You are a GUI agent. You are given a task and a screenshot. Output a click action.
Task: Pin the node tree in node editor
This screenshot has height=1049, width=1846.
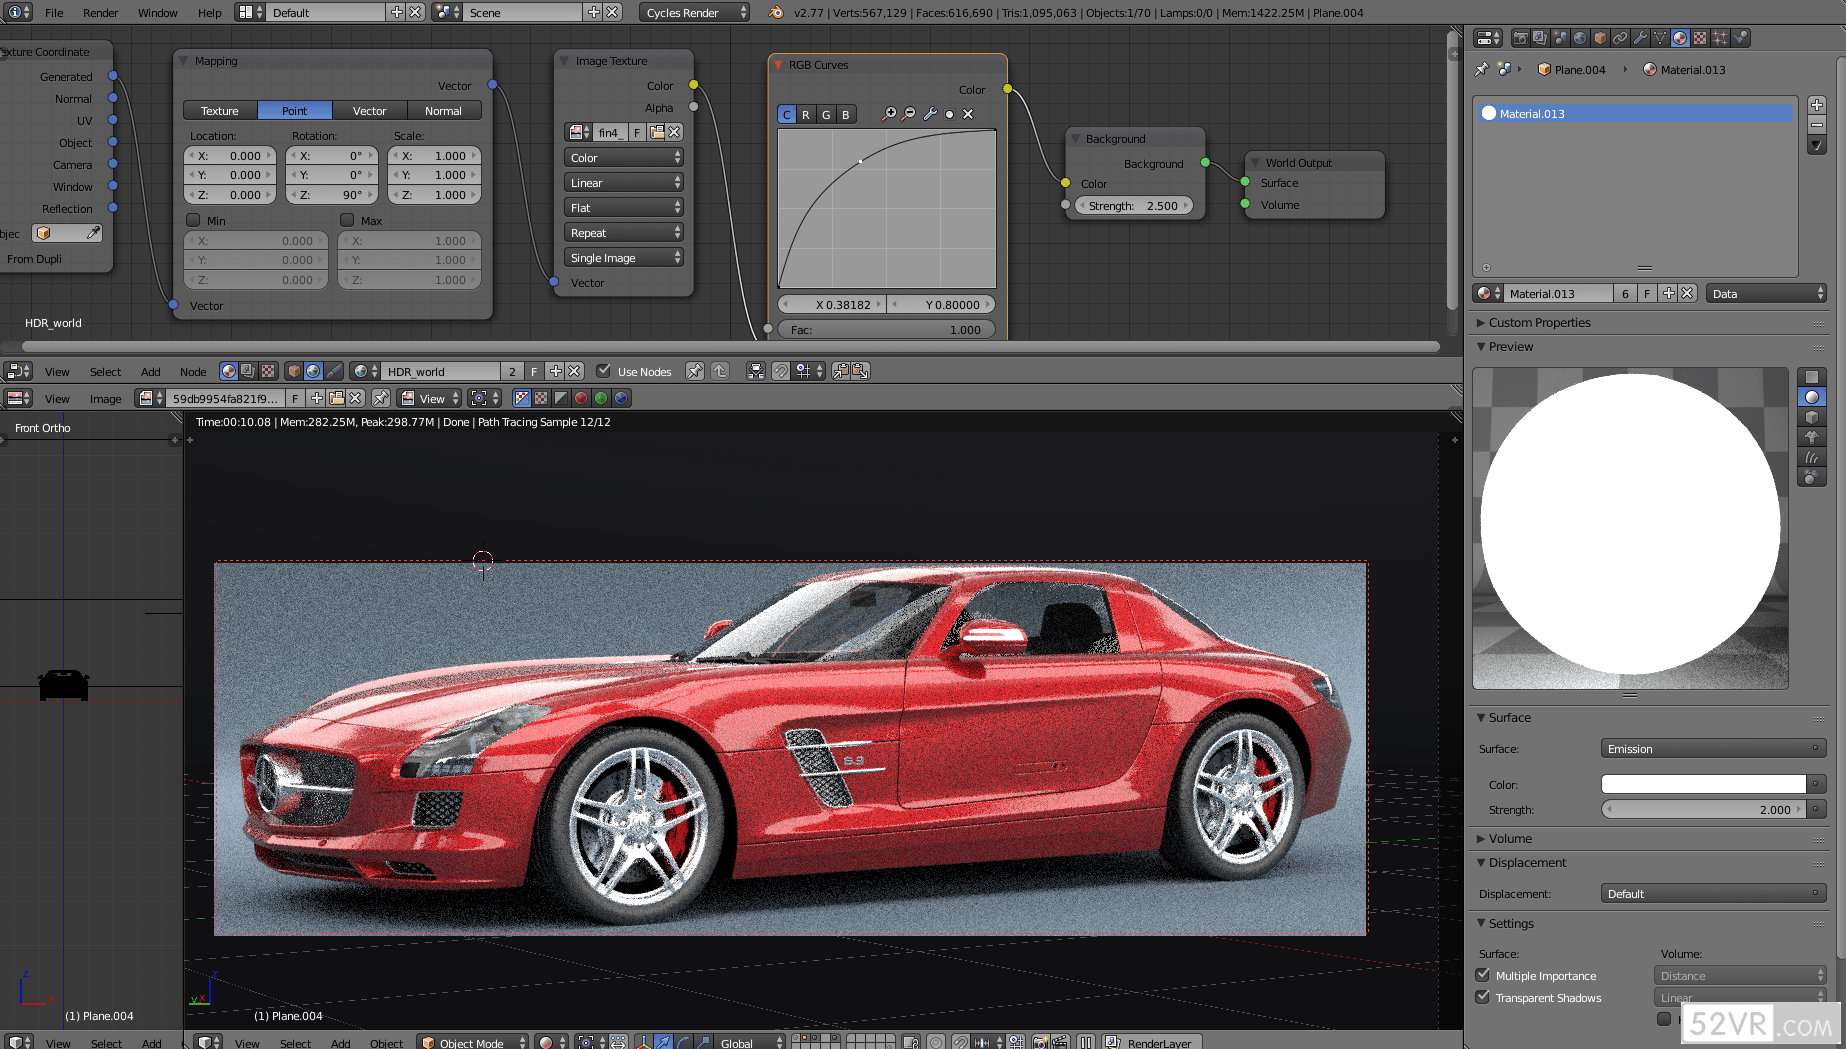(694, 371)
